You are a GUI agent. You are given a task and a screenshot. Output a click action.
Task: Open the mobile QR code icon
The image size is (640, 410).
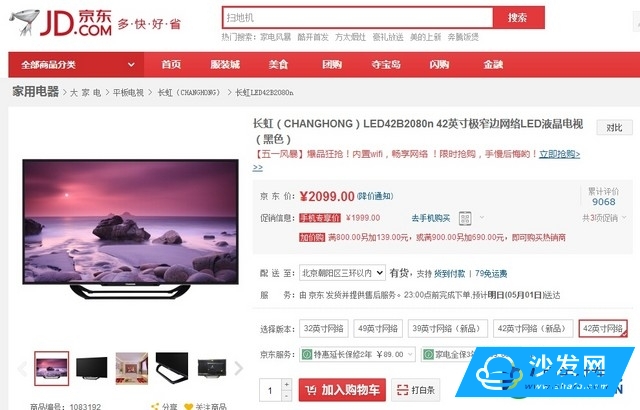(x=465, y=218)
